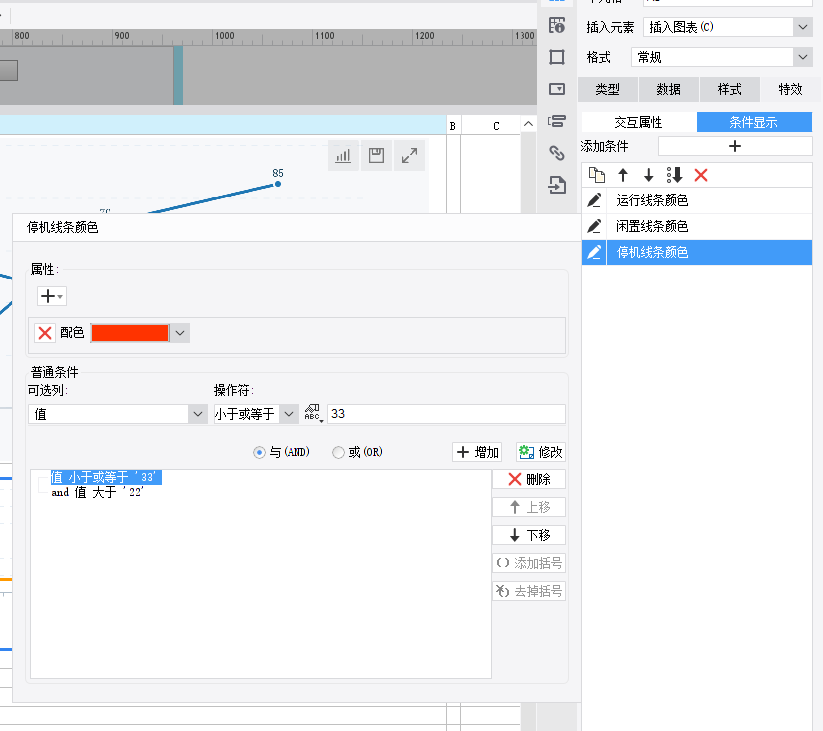Open the 样式 tab

tap(729, 89)
